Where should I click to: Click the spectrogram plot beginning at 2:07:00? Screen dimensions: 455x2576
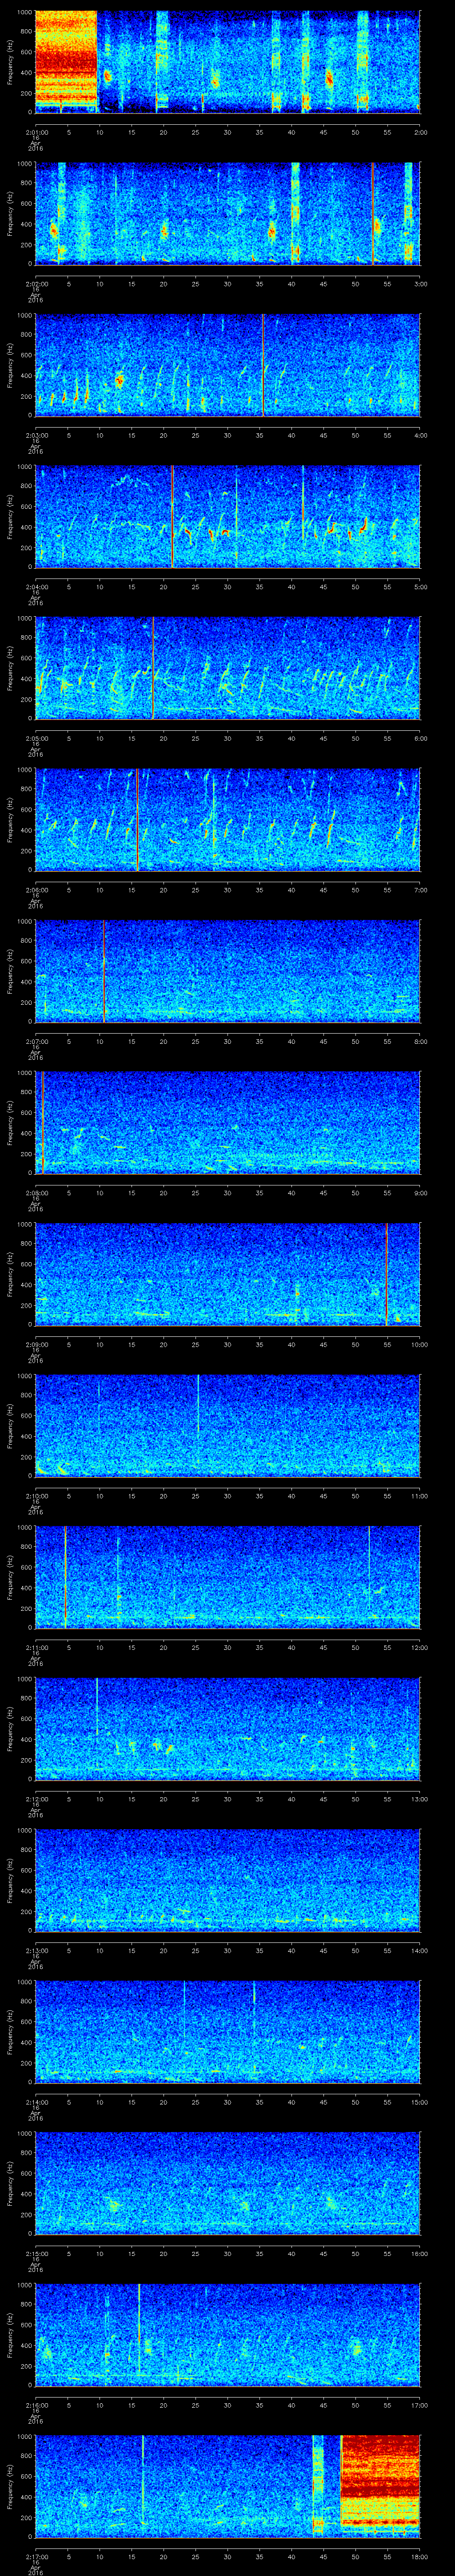tap(227, 970)
